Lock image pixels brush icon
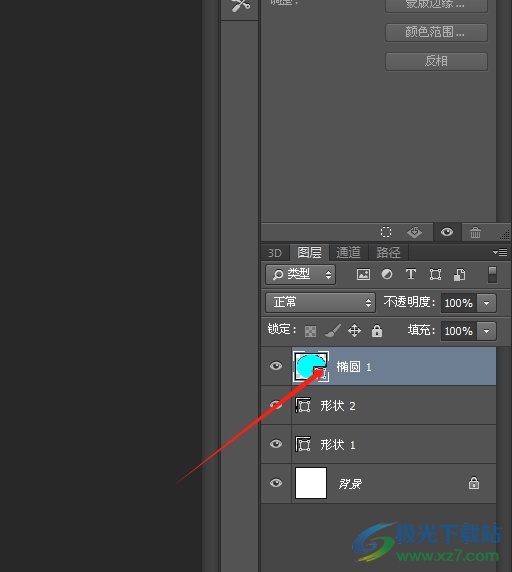The height and width of the screenshot is (572, 512). [x=333, y=331]
